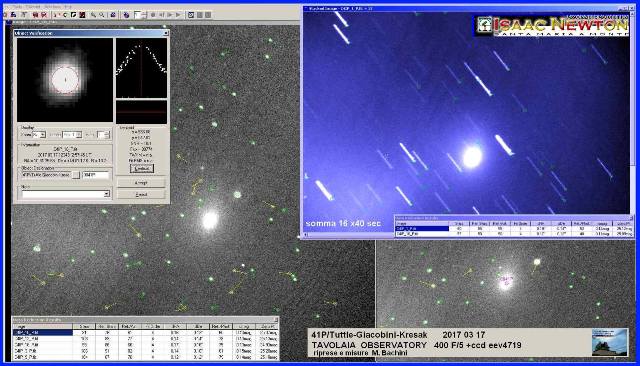The height and width of the screenshot is (366, 640).
Task: Click the Centroid button
Action: [x=142, y=169]
